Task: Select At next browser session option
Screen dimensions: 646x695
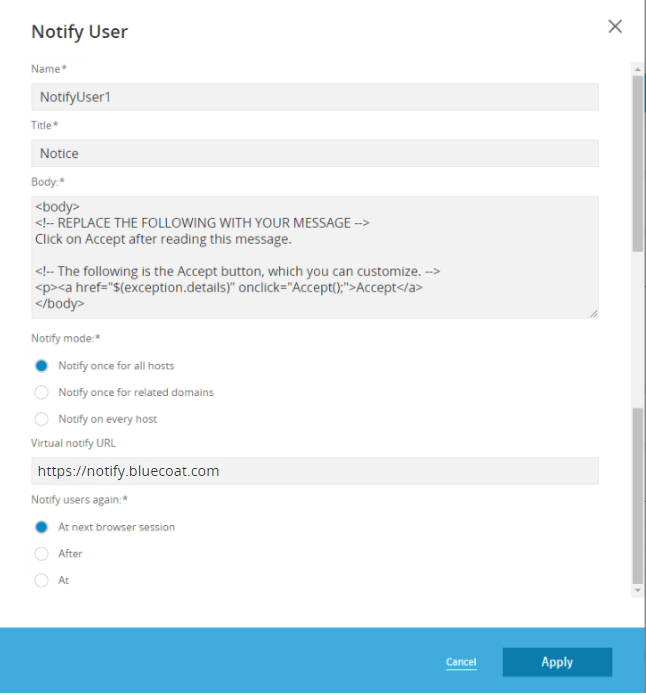Action: tap(42, 527)
